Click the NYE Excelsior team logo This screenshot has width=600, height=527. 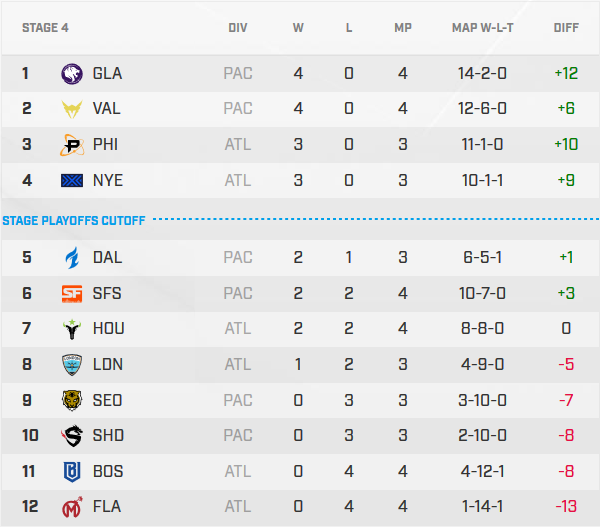click(72, 181)
